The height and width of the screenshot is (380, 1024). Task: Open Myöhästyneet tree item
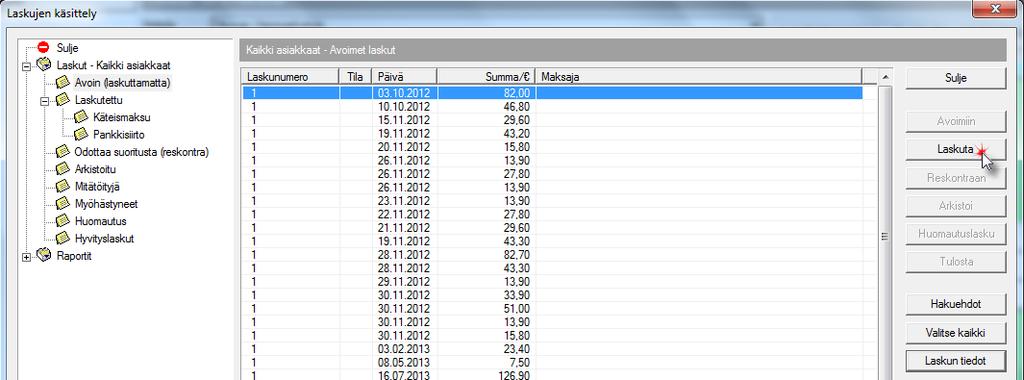pos(106,204)
